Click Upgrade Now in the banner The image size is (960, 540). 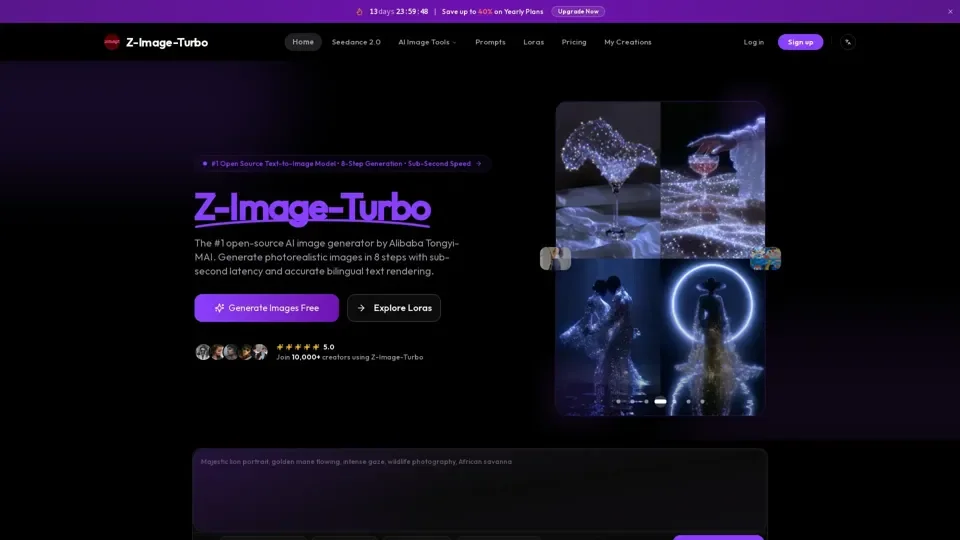tap(578, 12)
